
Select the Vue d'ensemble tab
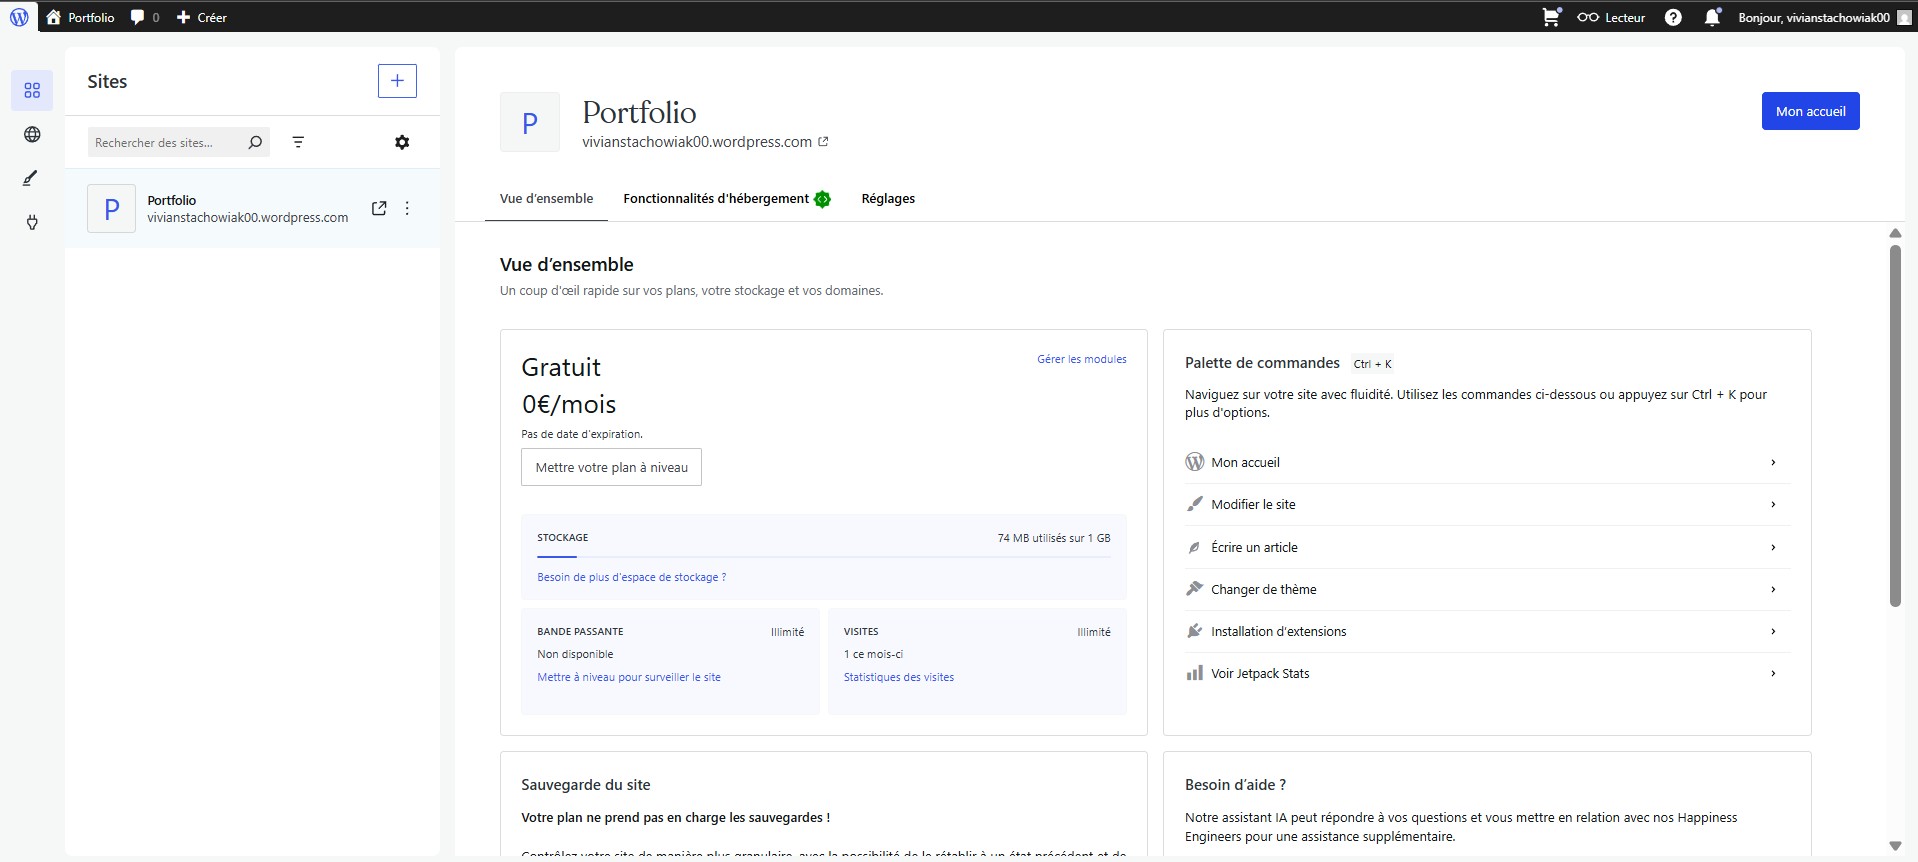click(546, 199)
